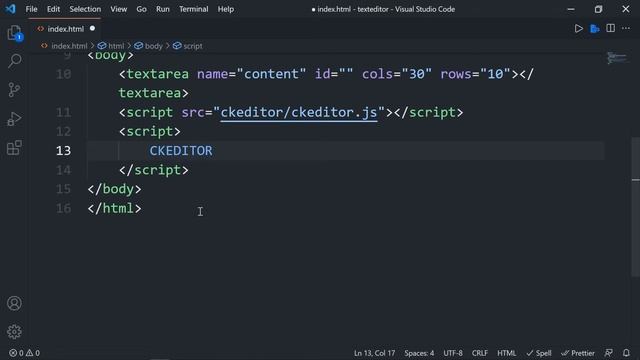640x360 pixels.
Task: Open the Terminal menu
Action: pos(193,9)
